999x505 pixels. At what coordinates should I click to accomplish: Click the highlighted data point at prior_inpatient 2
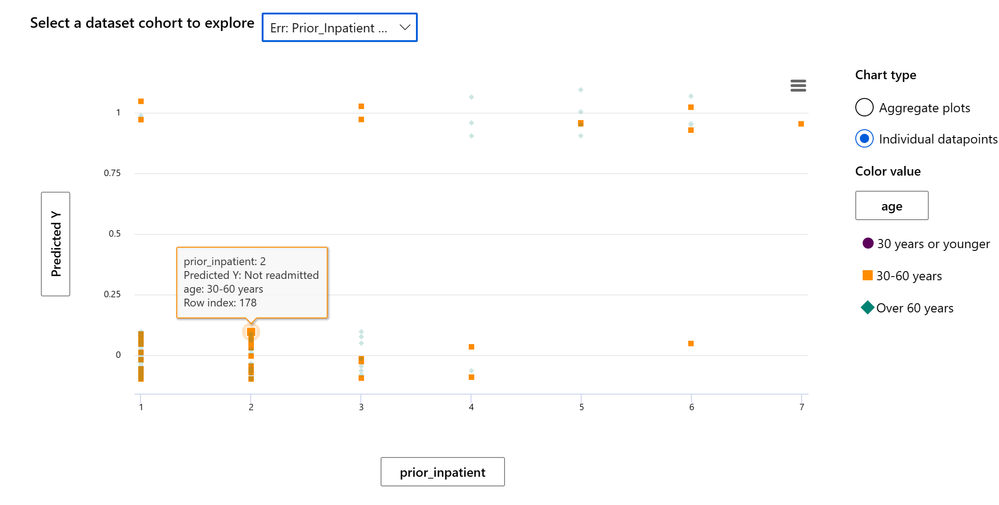click(x=251, y=331)
